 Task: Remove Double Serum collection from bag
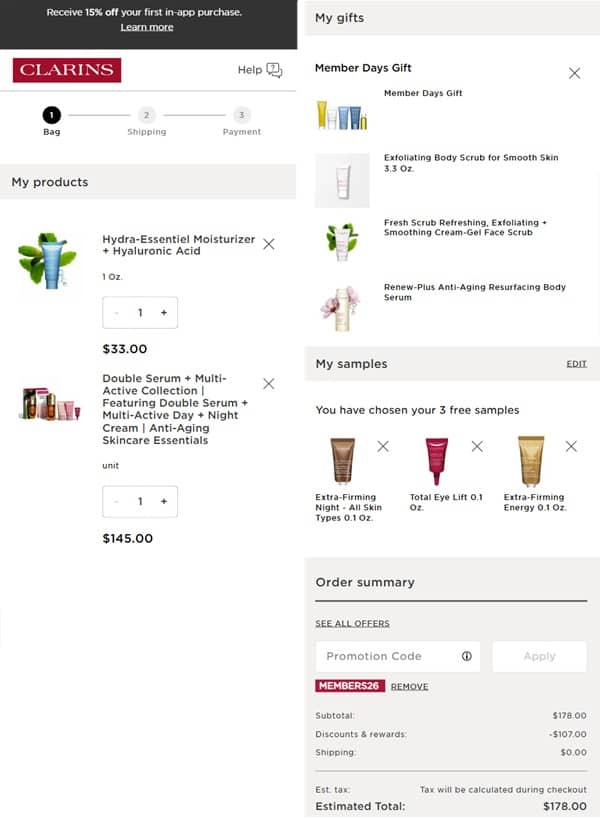click(x=269, y=384)
